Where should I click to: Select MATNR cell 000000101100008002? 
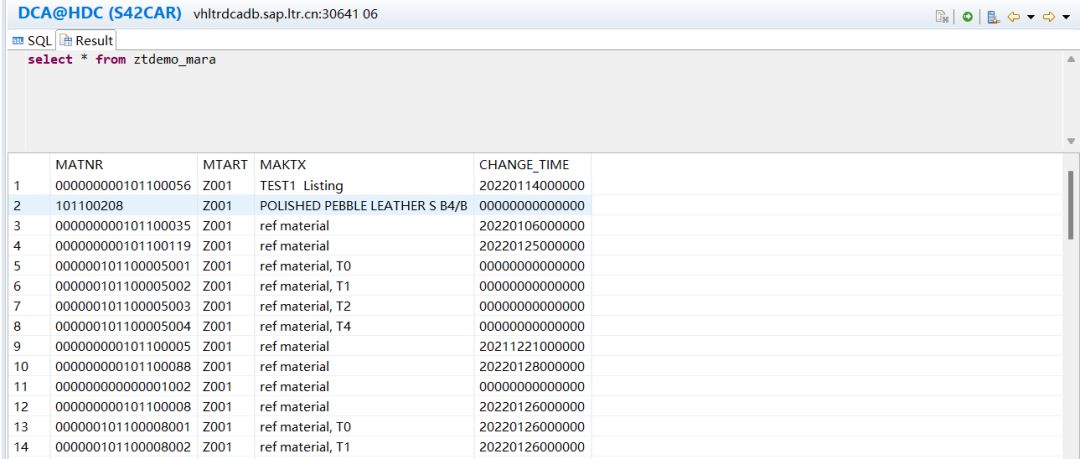pyautogui.click(x=124, y=447)
